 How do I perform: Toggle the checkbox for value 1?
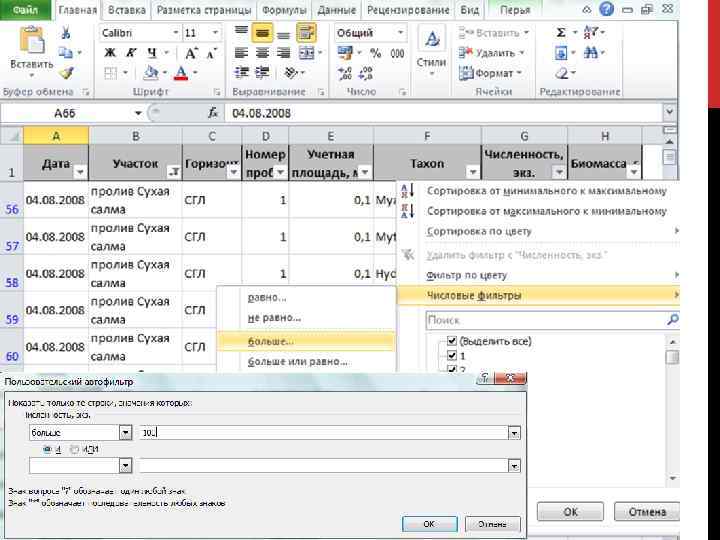pyautogui.click(x=452, y=355)
